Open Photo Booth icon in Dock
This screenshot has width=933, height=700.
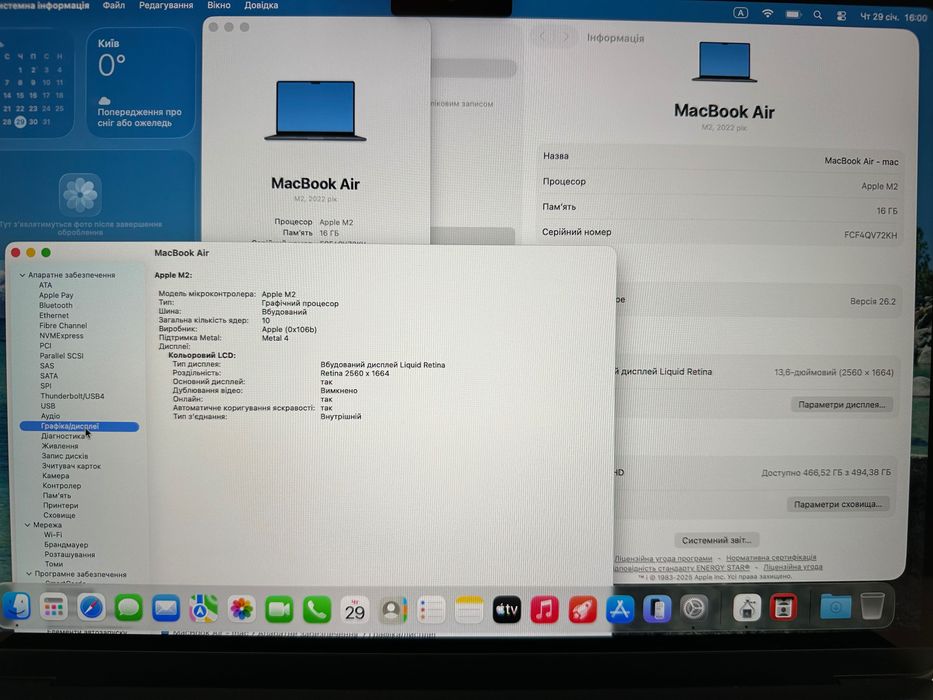pos(783,608)
